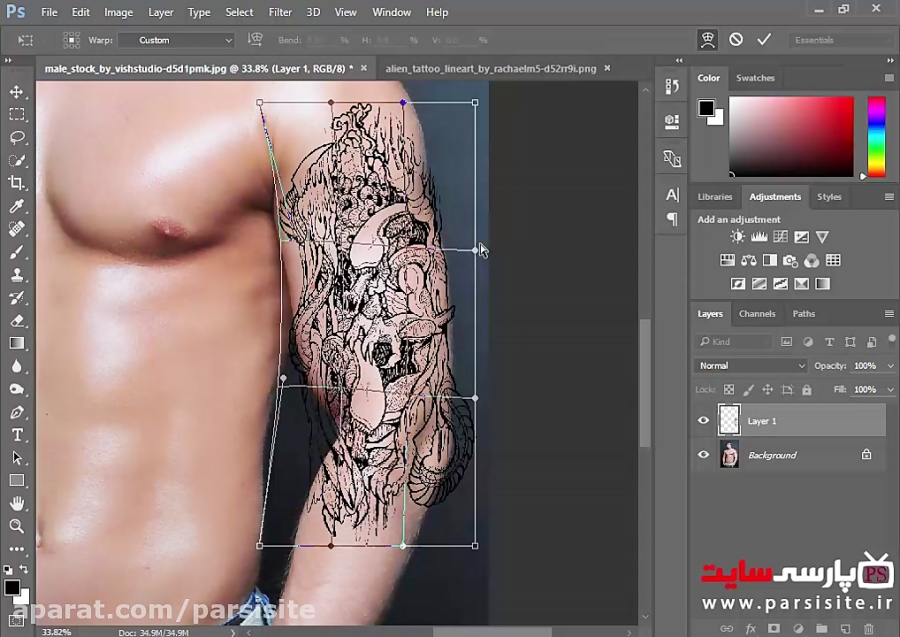The image size is (900, 637).
Task: Open the Image menu
Action: [x=118, y=12]
